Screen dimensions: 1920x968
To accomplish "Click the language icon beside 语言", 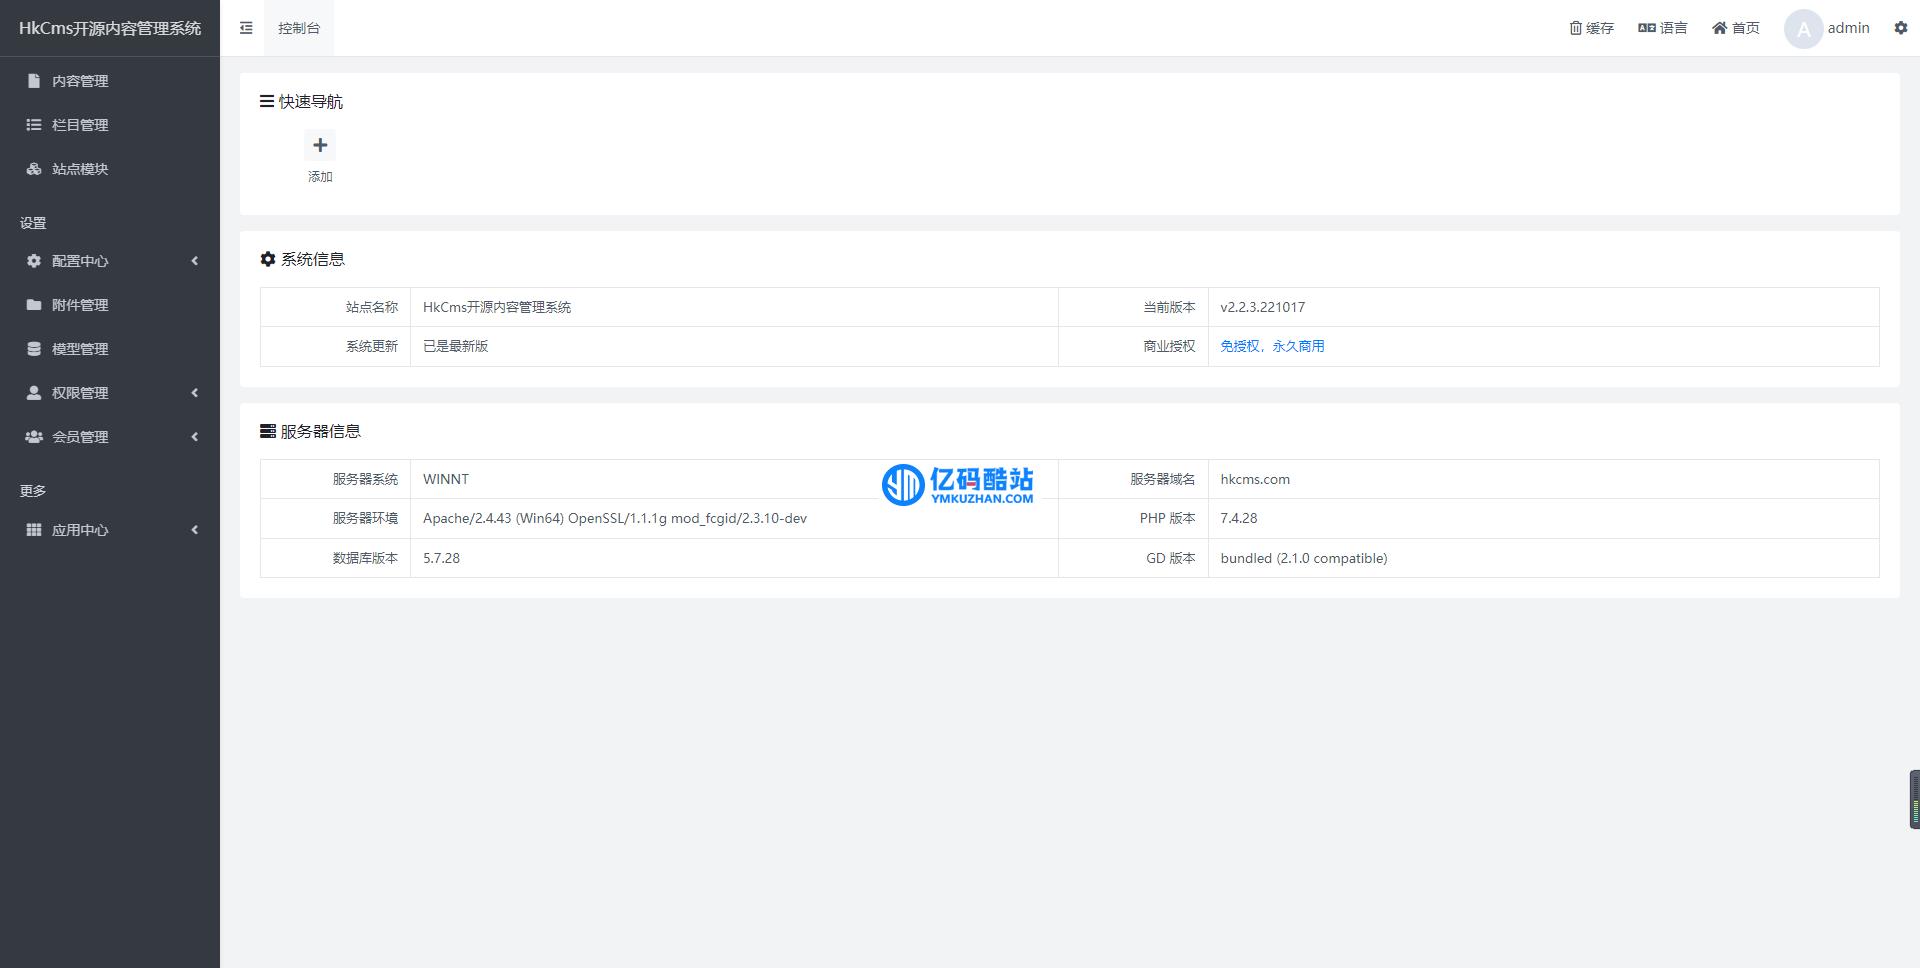I will tap(1647, 28).
